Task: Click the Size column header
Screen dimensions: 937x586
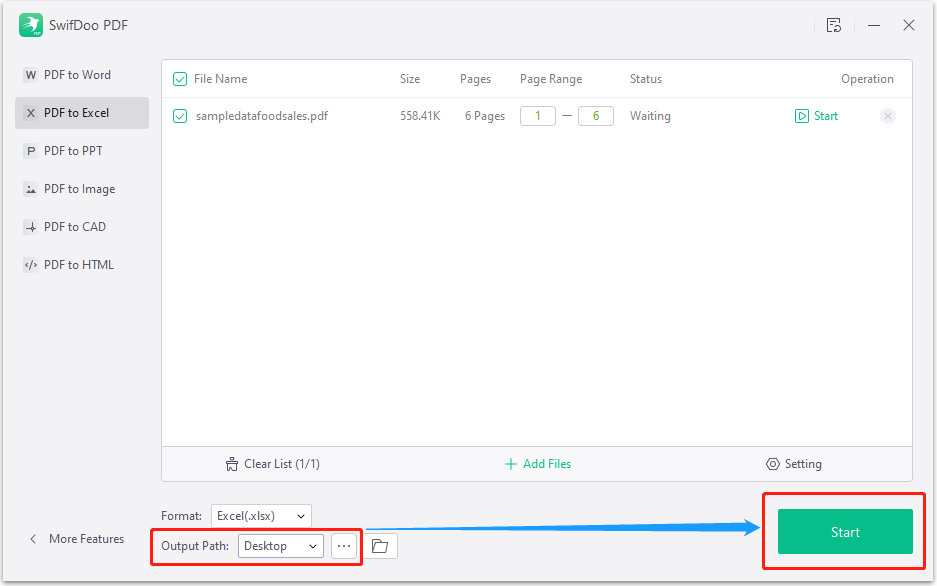Action: (410, 79)
